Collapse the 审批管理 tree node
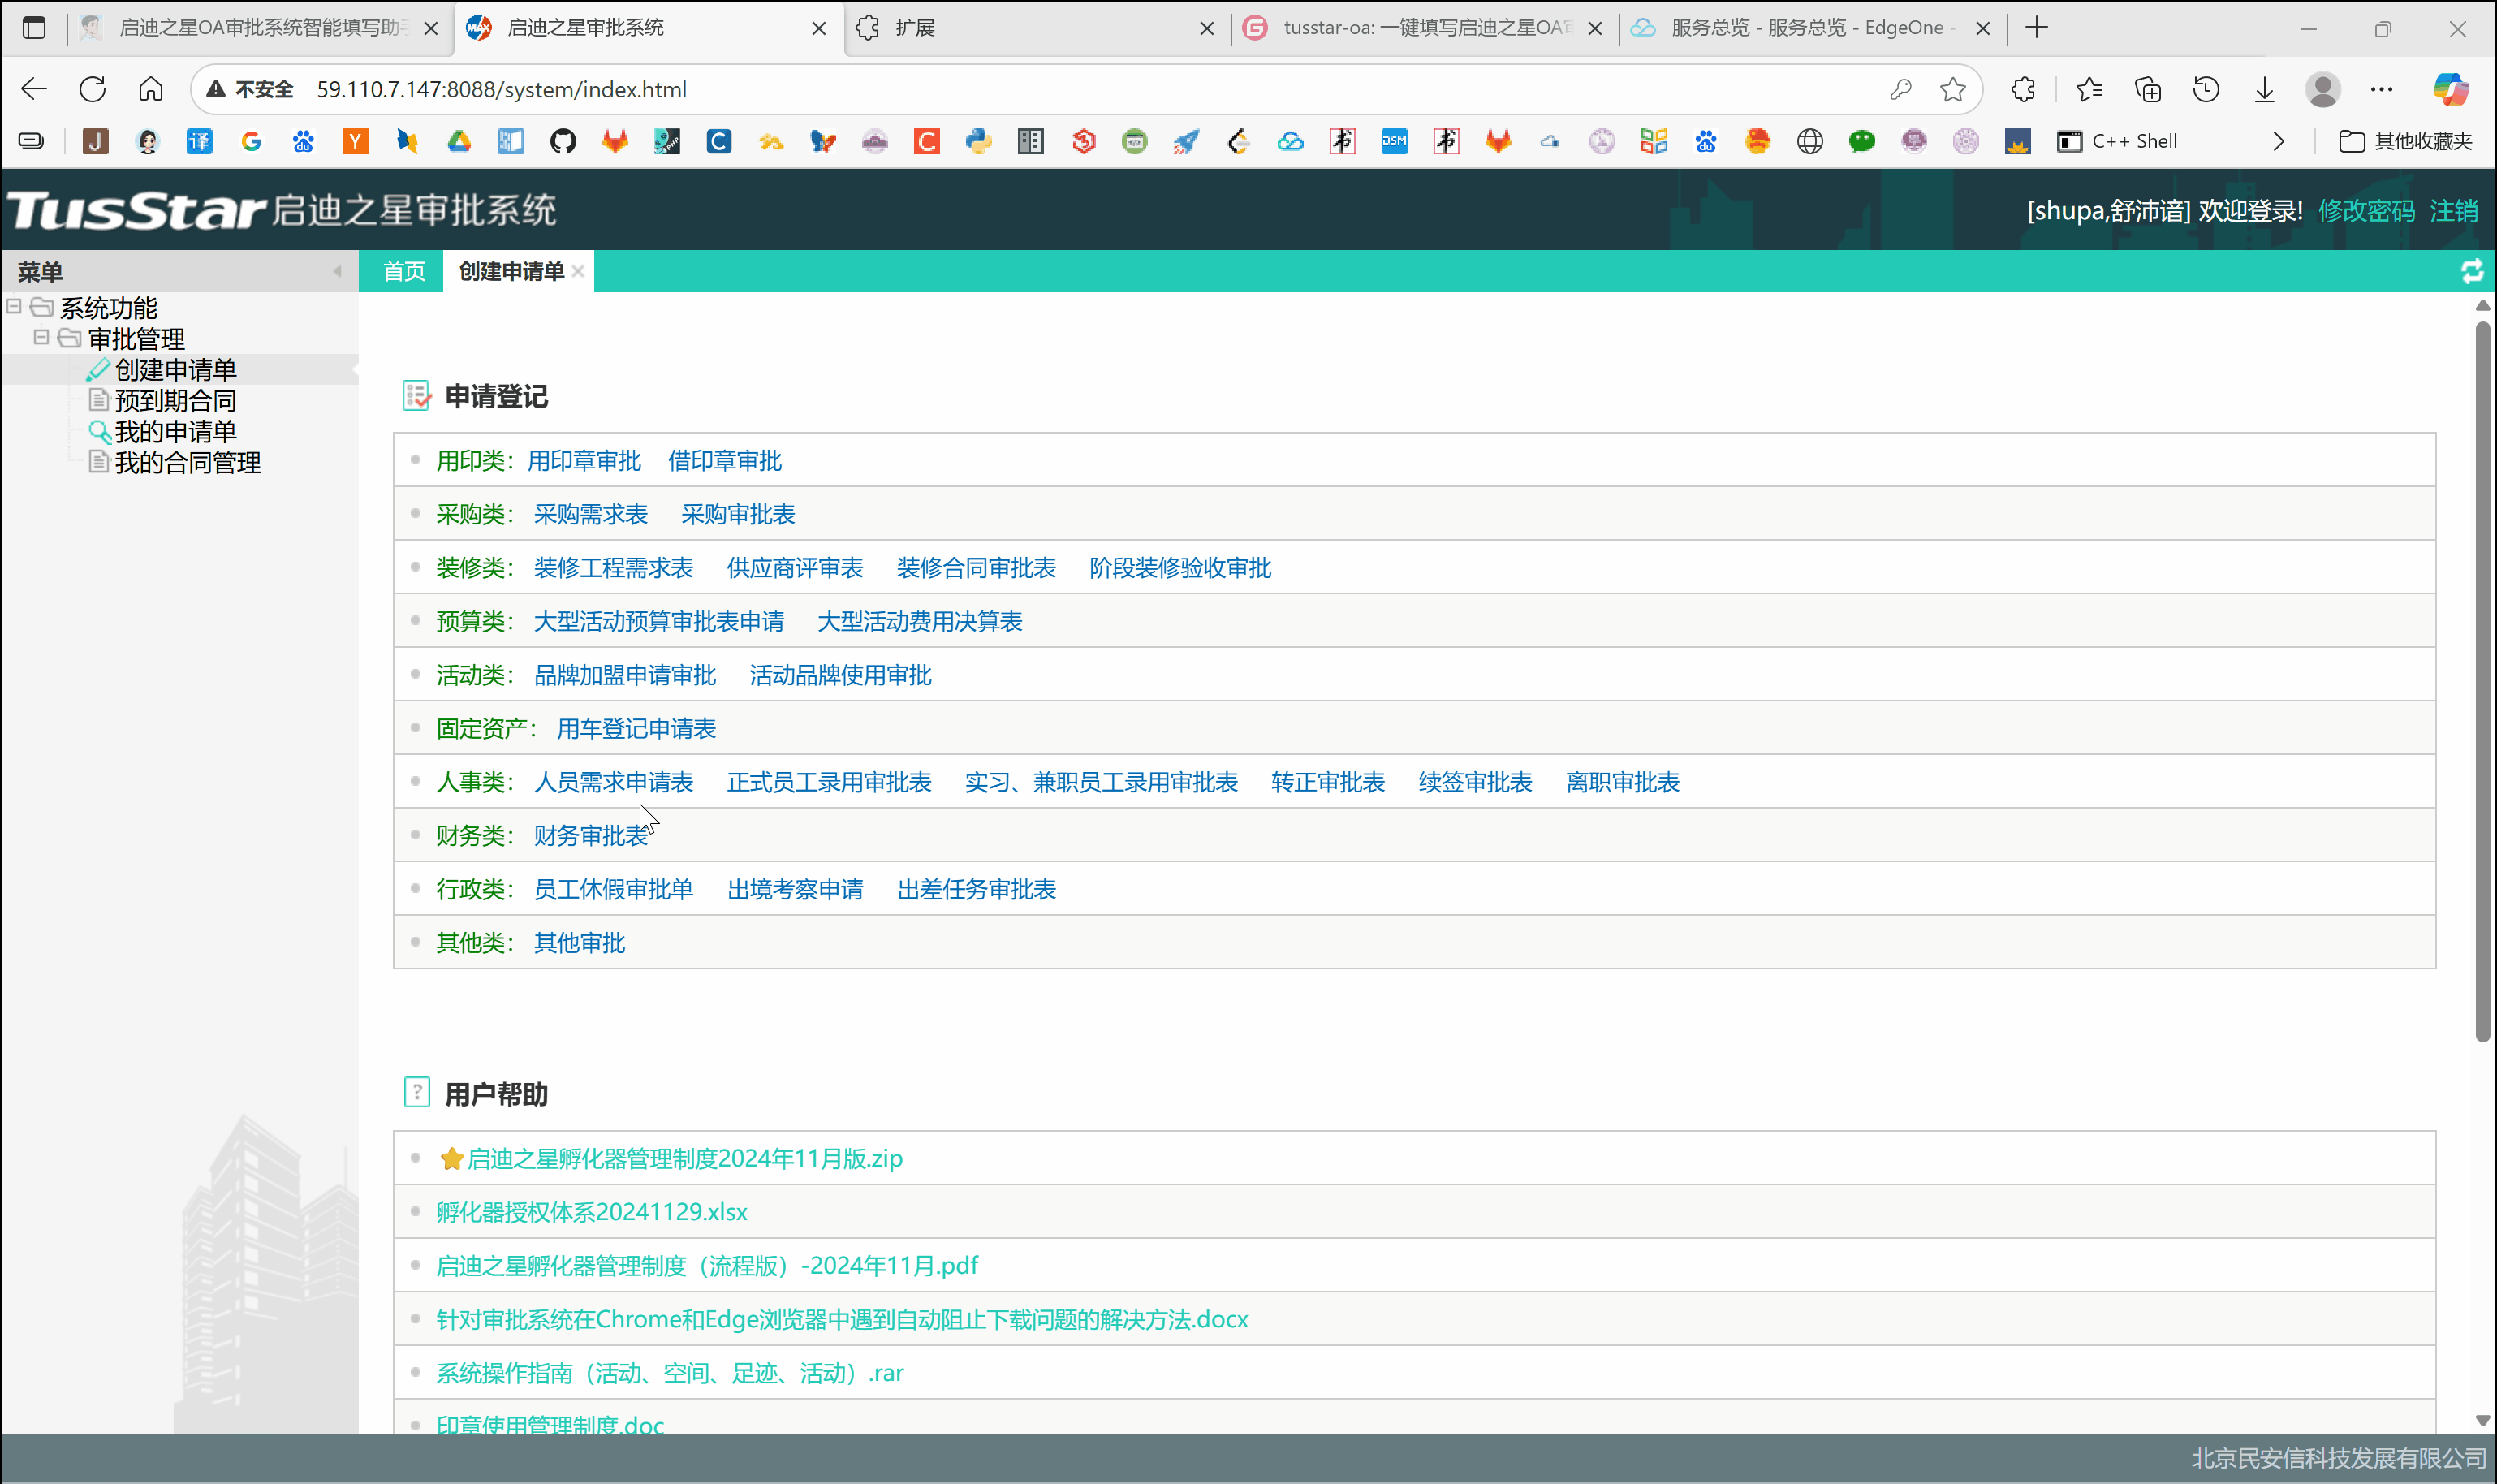 41,338
